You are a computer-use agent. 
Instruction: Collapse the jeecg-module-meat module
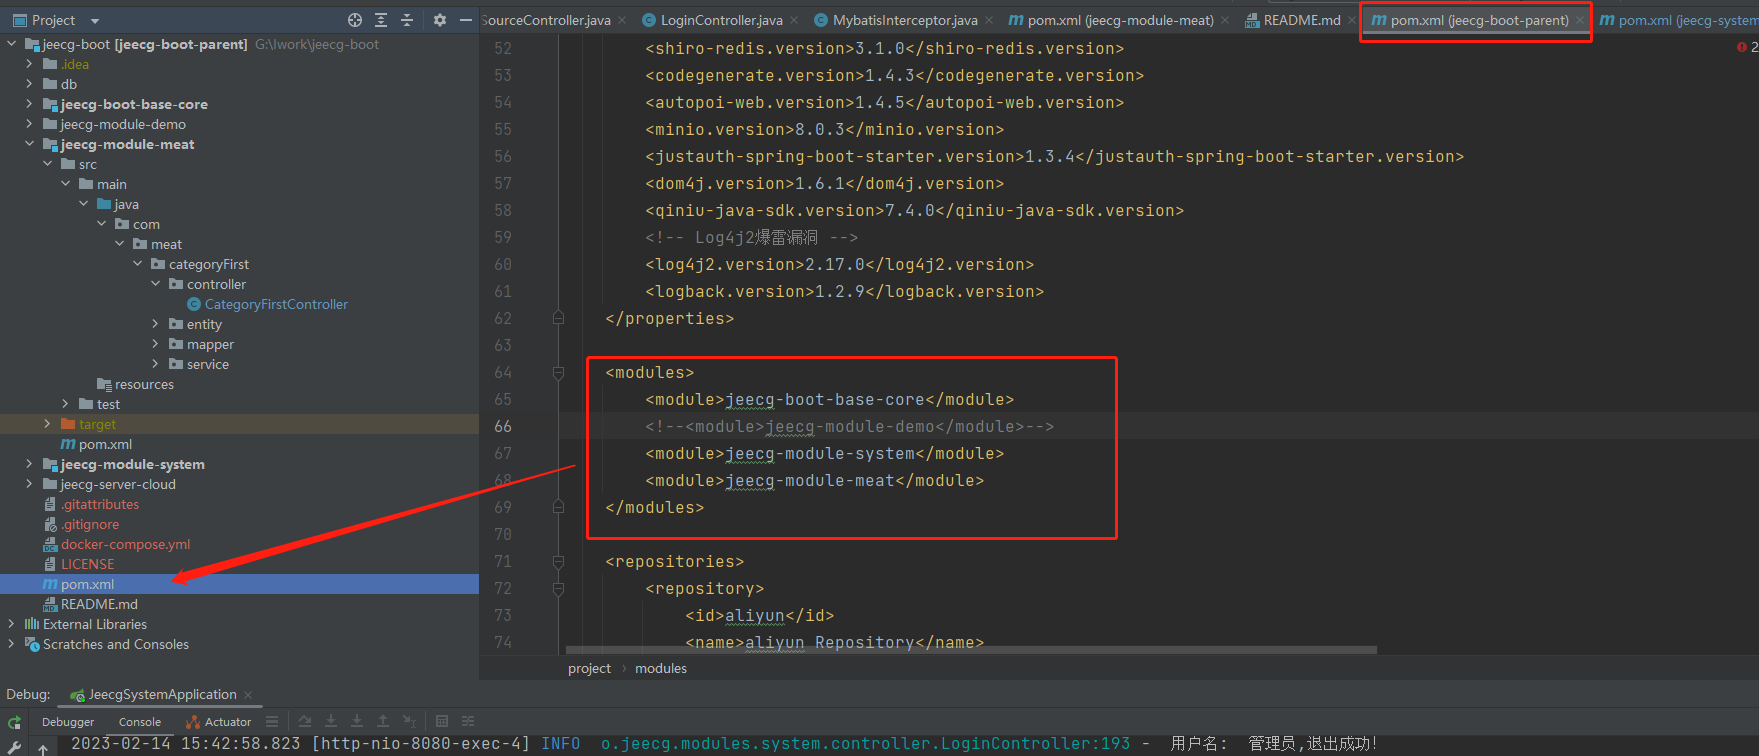click(x=29, y=144)
